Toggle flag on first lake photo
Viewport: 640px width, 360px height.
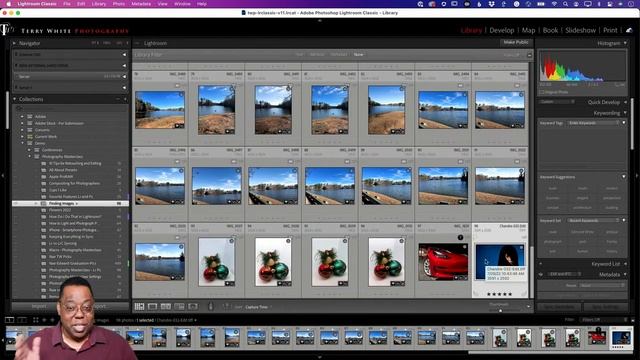pyautogui.click(x=178, y=85)
